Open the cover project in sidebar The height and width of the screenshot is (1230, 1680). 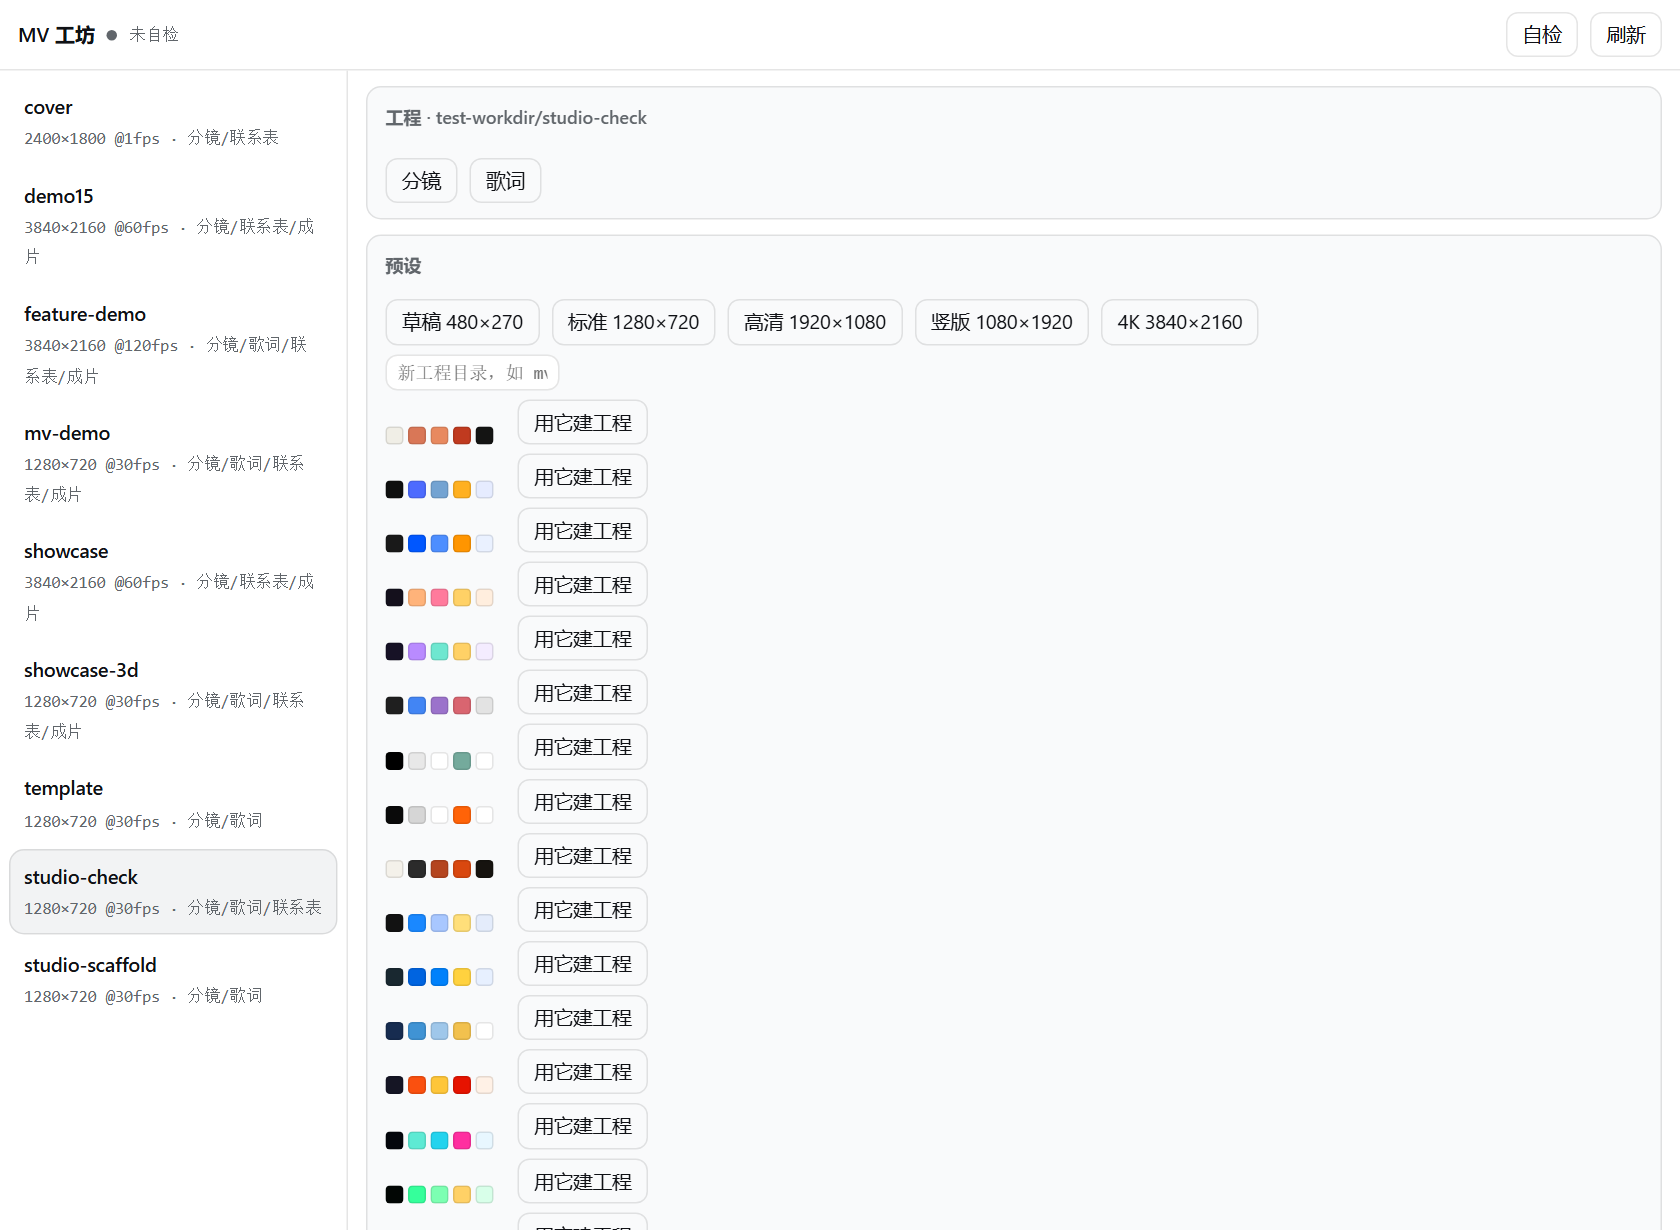[x=173, y=122]
